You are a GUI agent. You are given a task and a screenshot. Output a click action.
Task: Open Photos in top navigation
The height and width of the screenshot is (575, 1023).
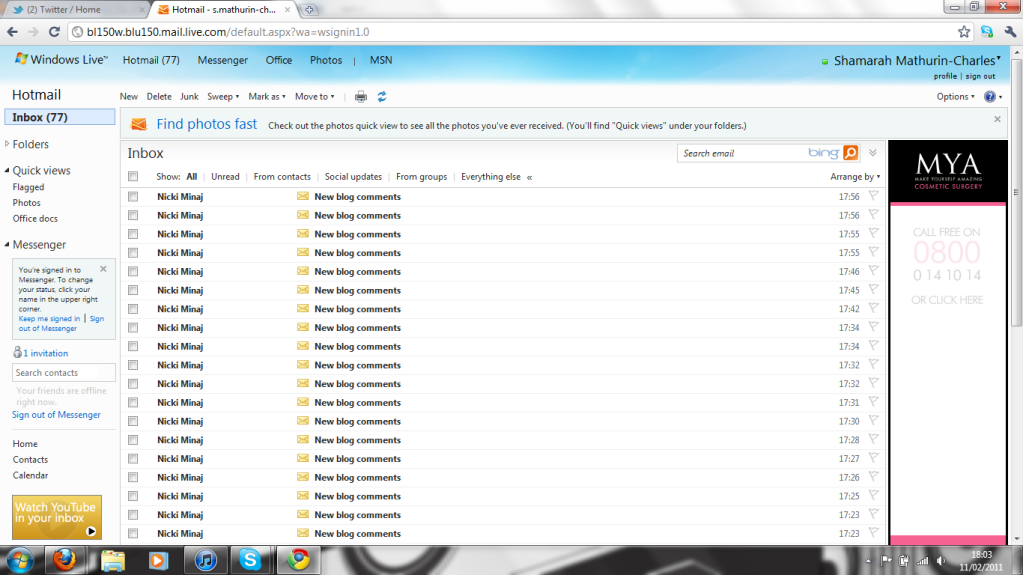point(326,60)
